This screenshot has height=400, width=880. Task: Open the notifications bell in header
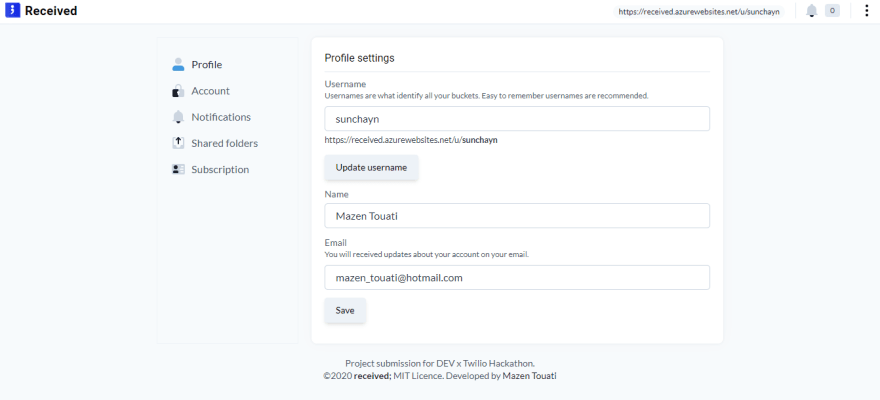tap(812, 11)
